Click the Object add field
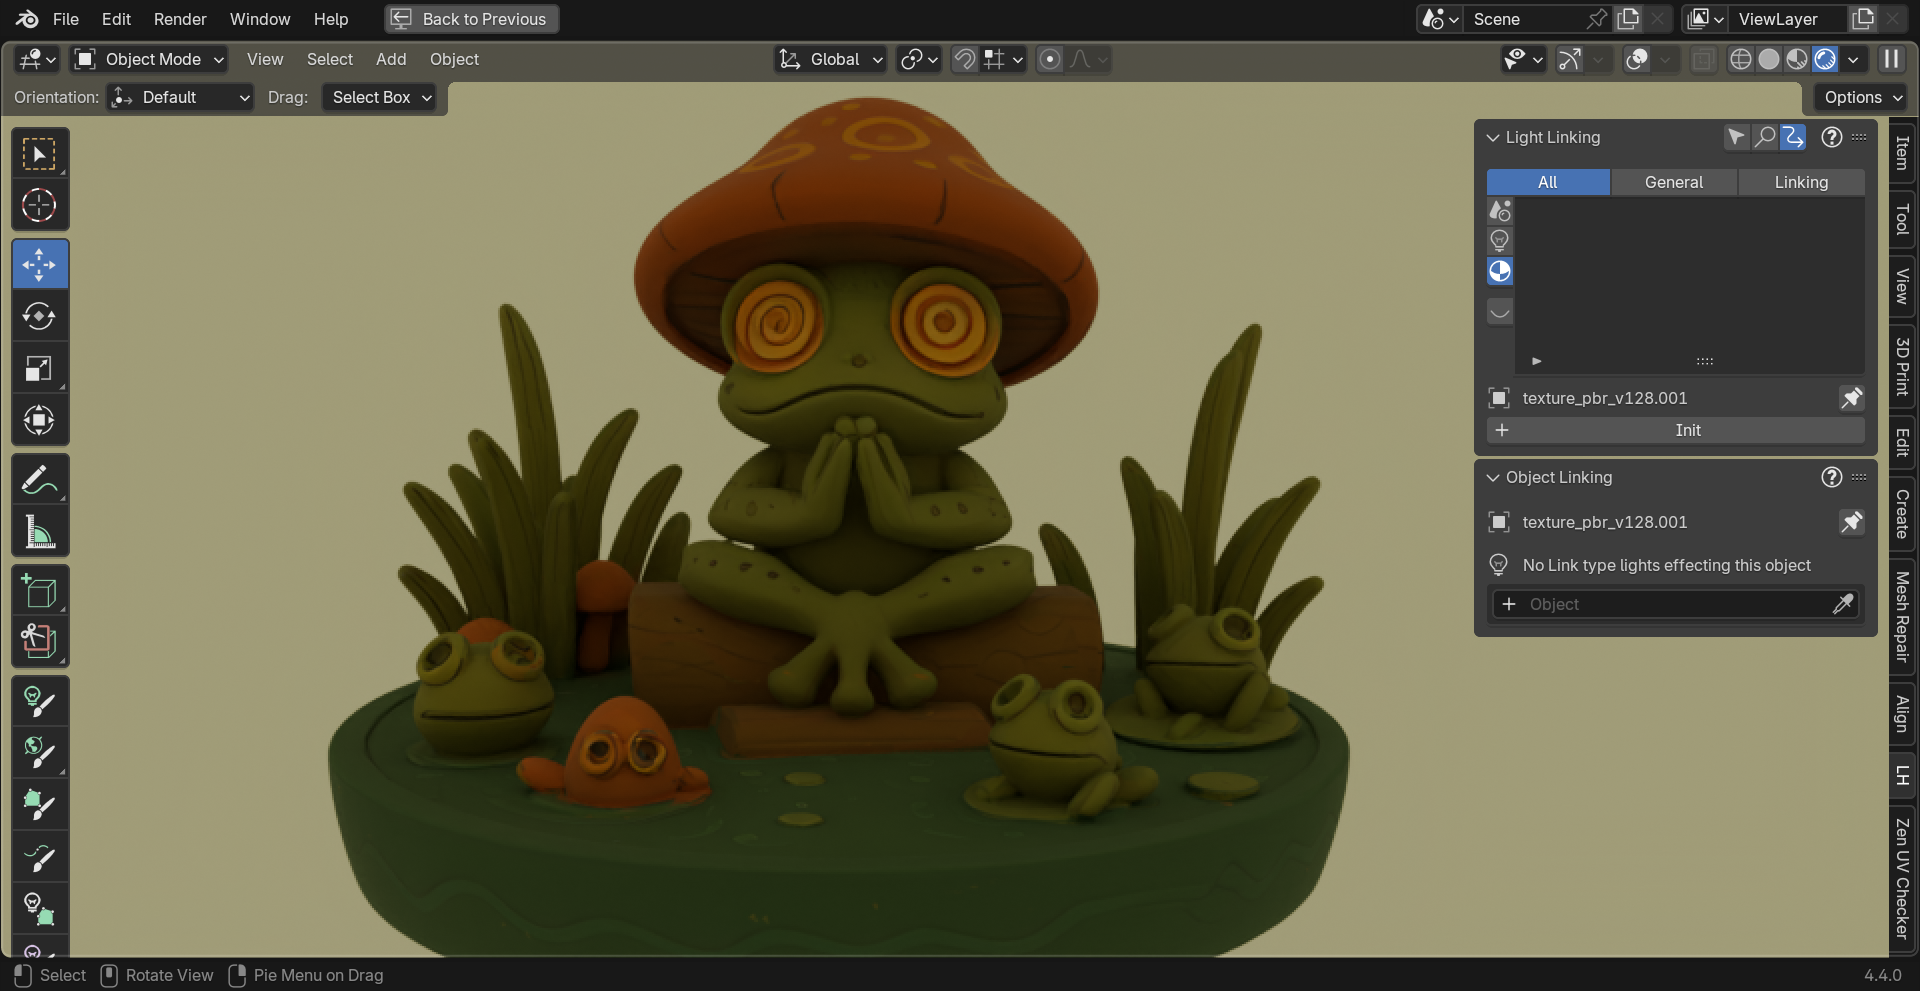Screen dimensions: 1920x991 tap(1676, 604)
